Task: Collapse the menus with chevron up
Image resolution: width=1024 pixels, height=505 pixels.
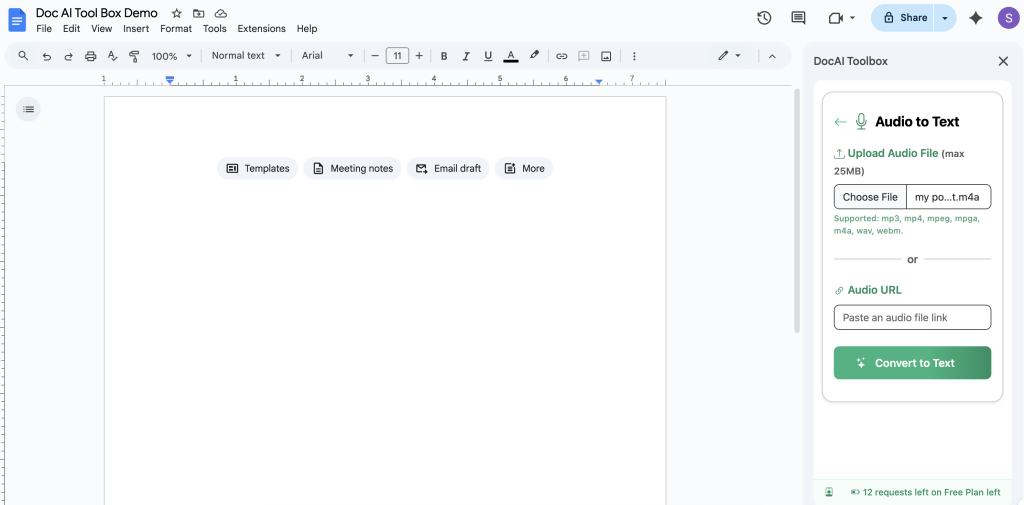Action: point(772,56)
